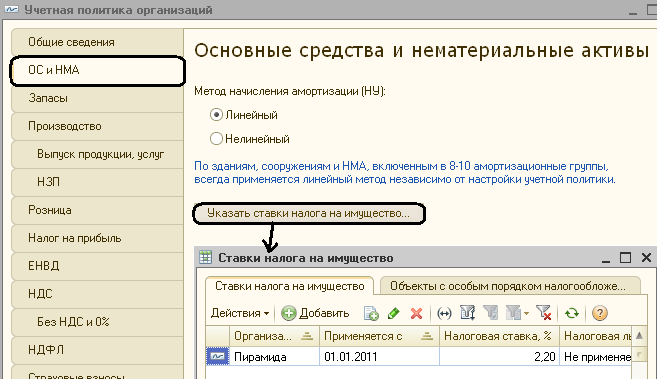The image size is (657, 379).
Task: Select the Пирамида organization cell
Action: click(274, 357)
